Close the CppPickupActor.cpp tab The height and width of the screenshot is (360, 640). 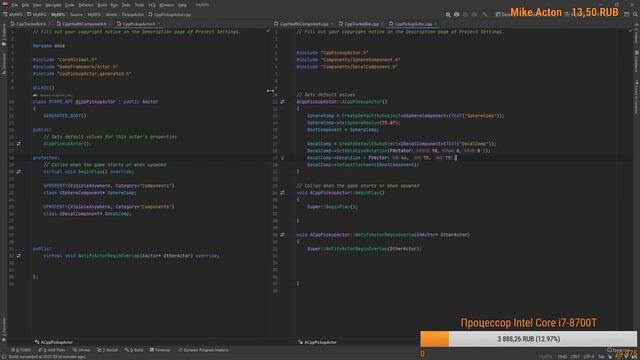pos(436,24)
